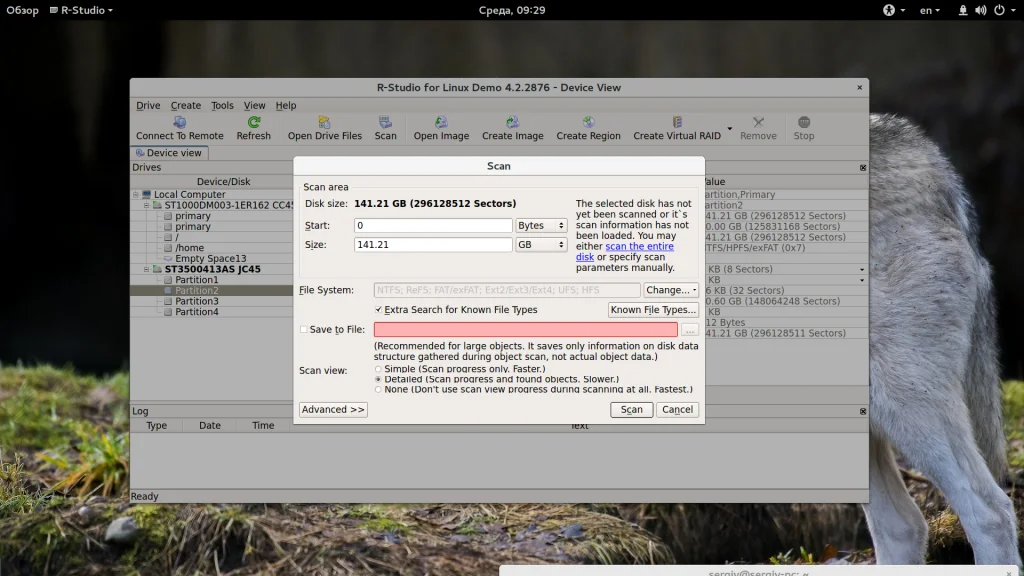Follow the 'scan the entire disk' link
The height and width of the screenshot is (576, 1024).
coord(638,247)
